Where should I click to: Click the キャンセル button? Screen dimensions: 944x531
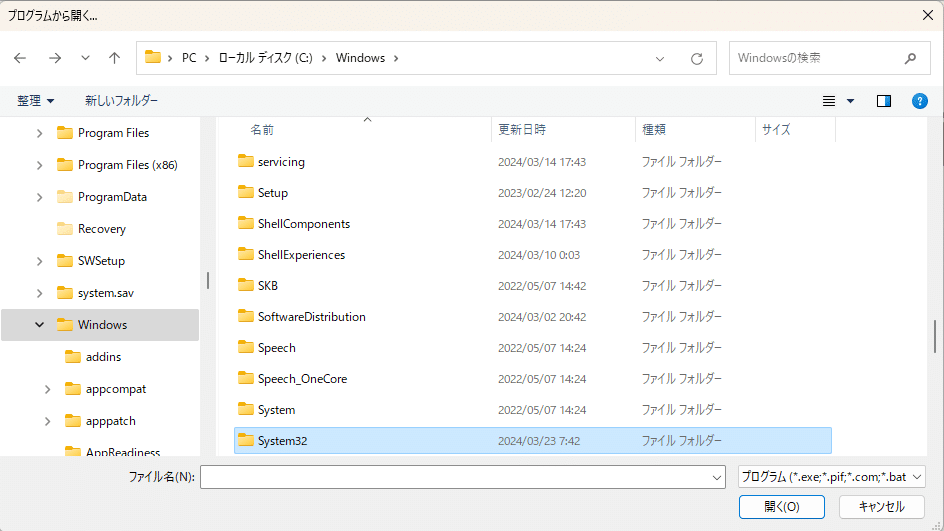point(881,507)
